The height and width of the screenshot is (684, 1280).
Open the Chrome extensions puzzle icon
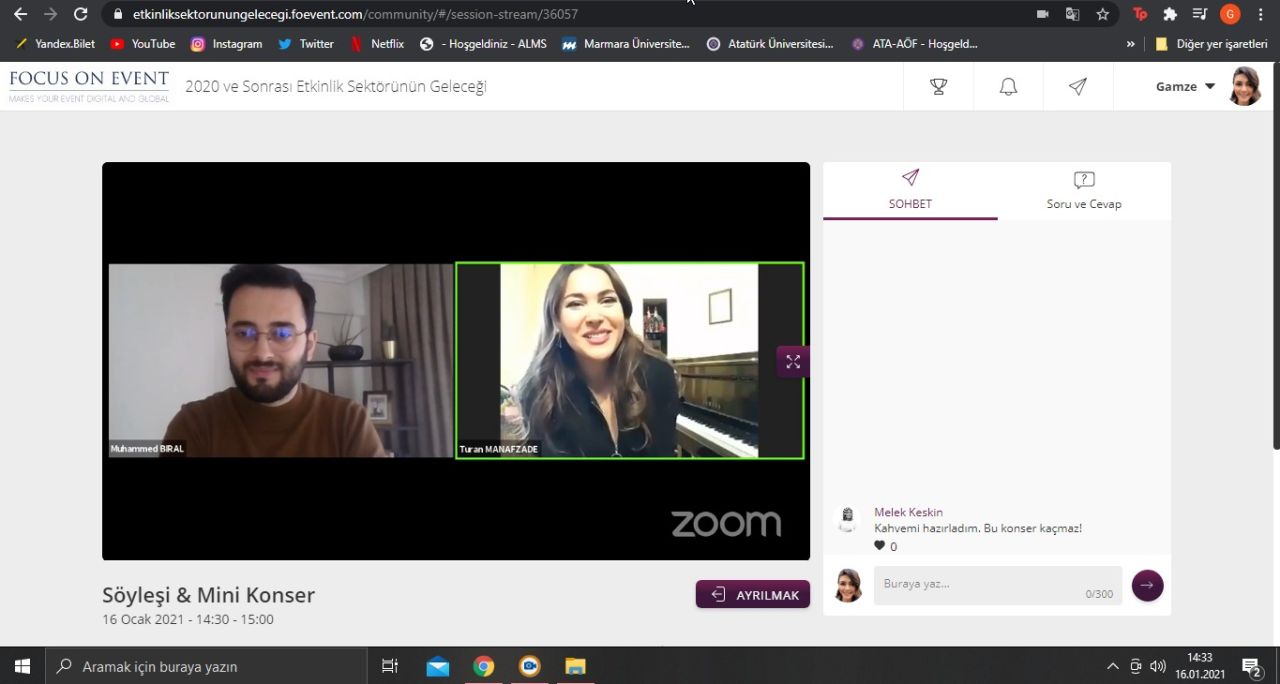pyautogui.click(x=1170, y=14)
